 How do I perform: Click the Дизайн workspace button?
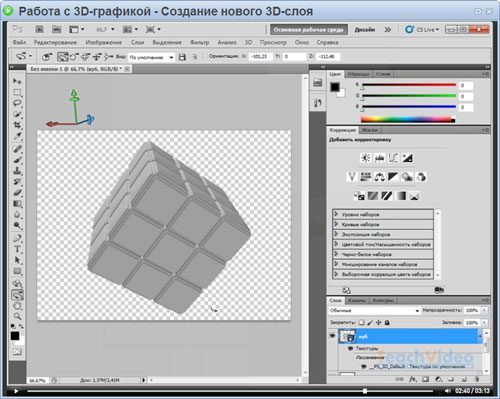tap(365, 30)
